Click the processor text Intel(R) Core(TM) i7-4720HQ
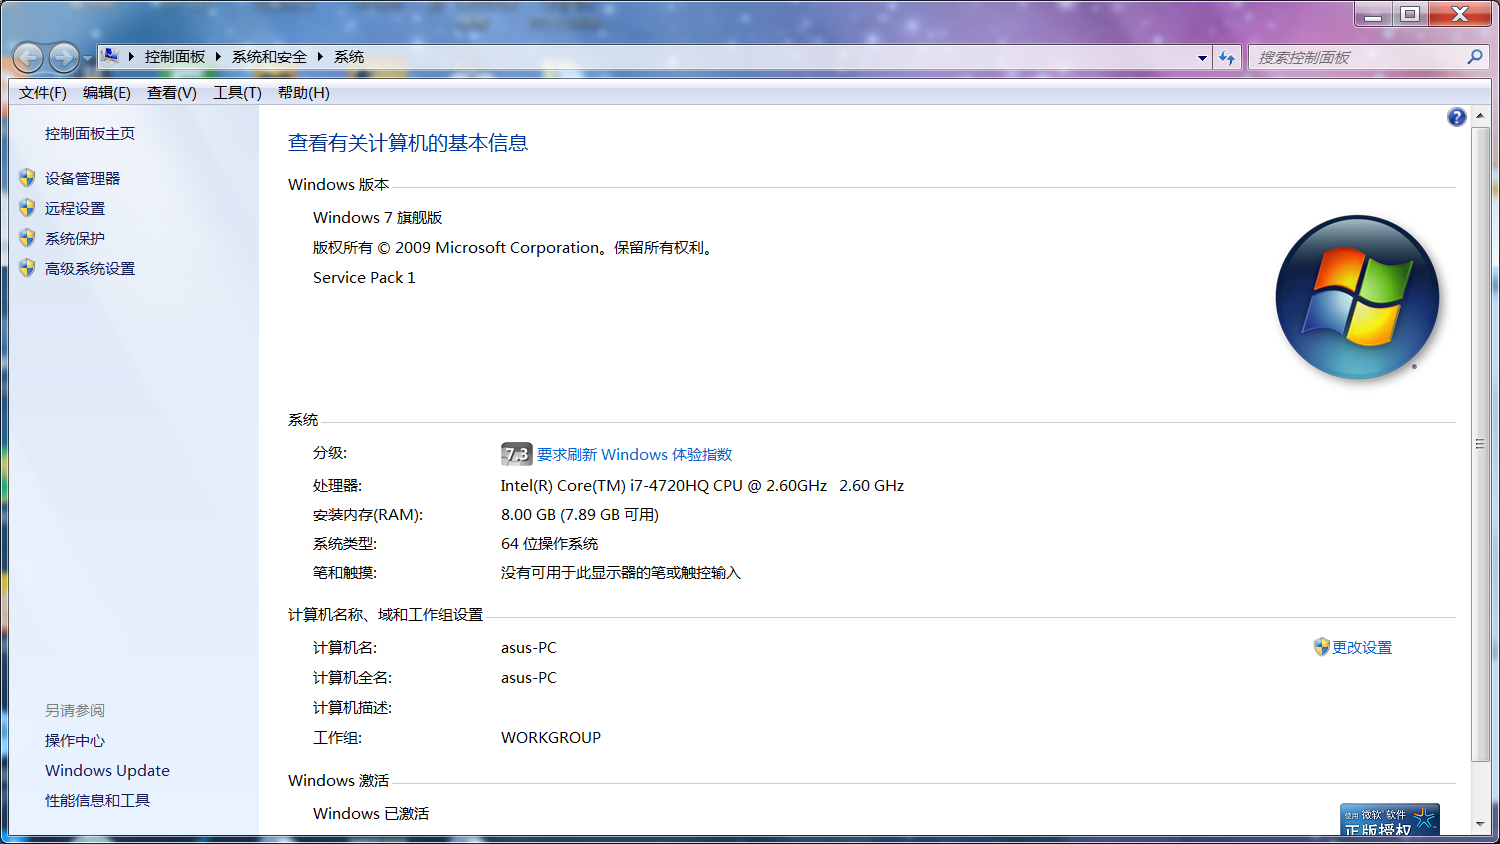 [607, 486]
